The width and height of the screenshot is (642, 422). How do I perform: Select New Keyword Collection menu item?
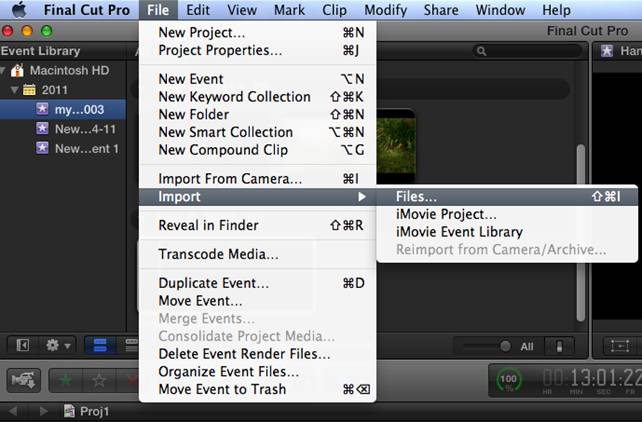pyautogui.click(x=258, y=97)
